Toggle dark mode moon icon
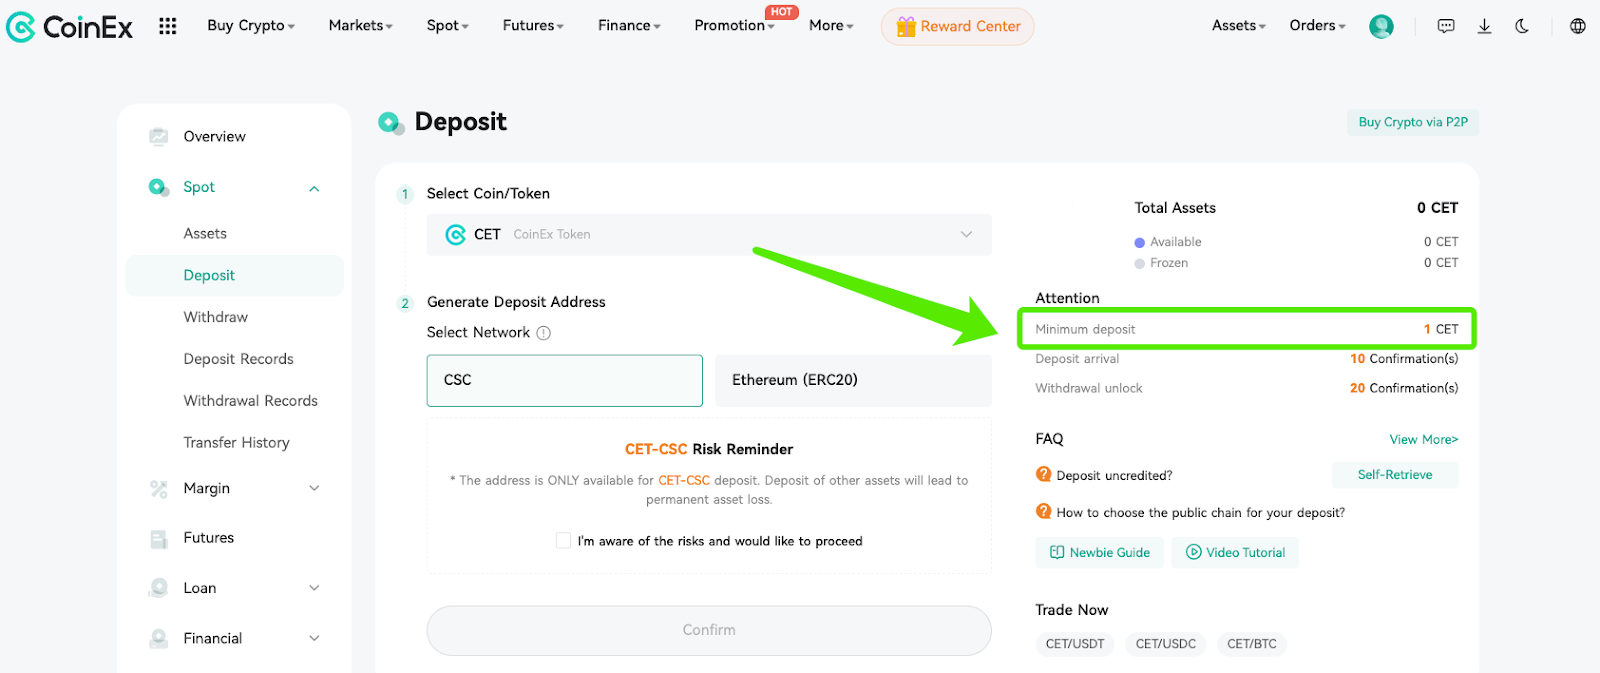 point(1522,26)
